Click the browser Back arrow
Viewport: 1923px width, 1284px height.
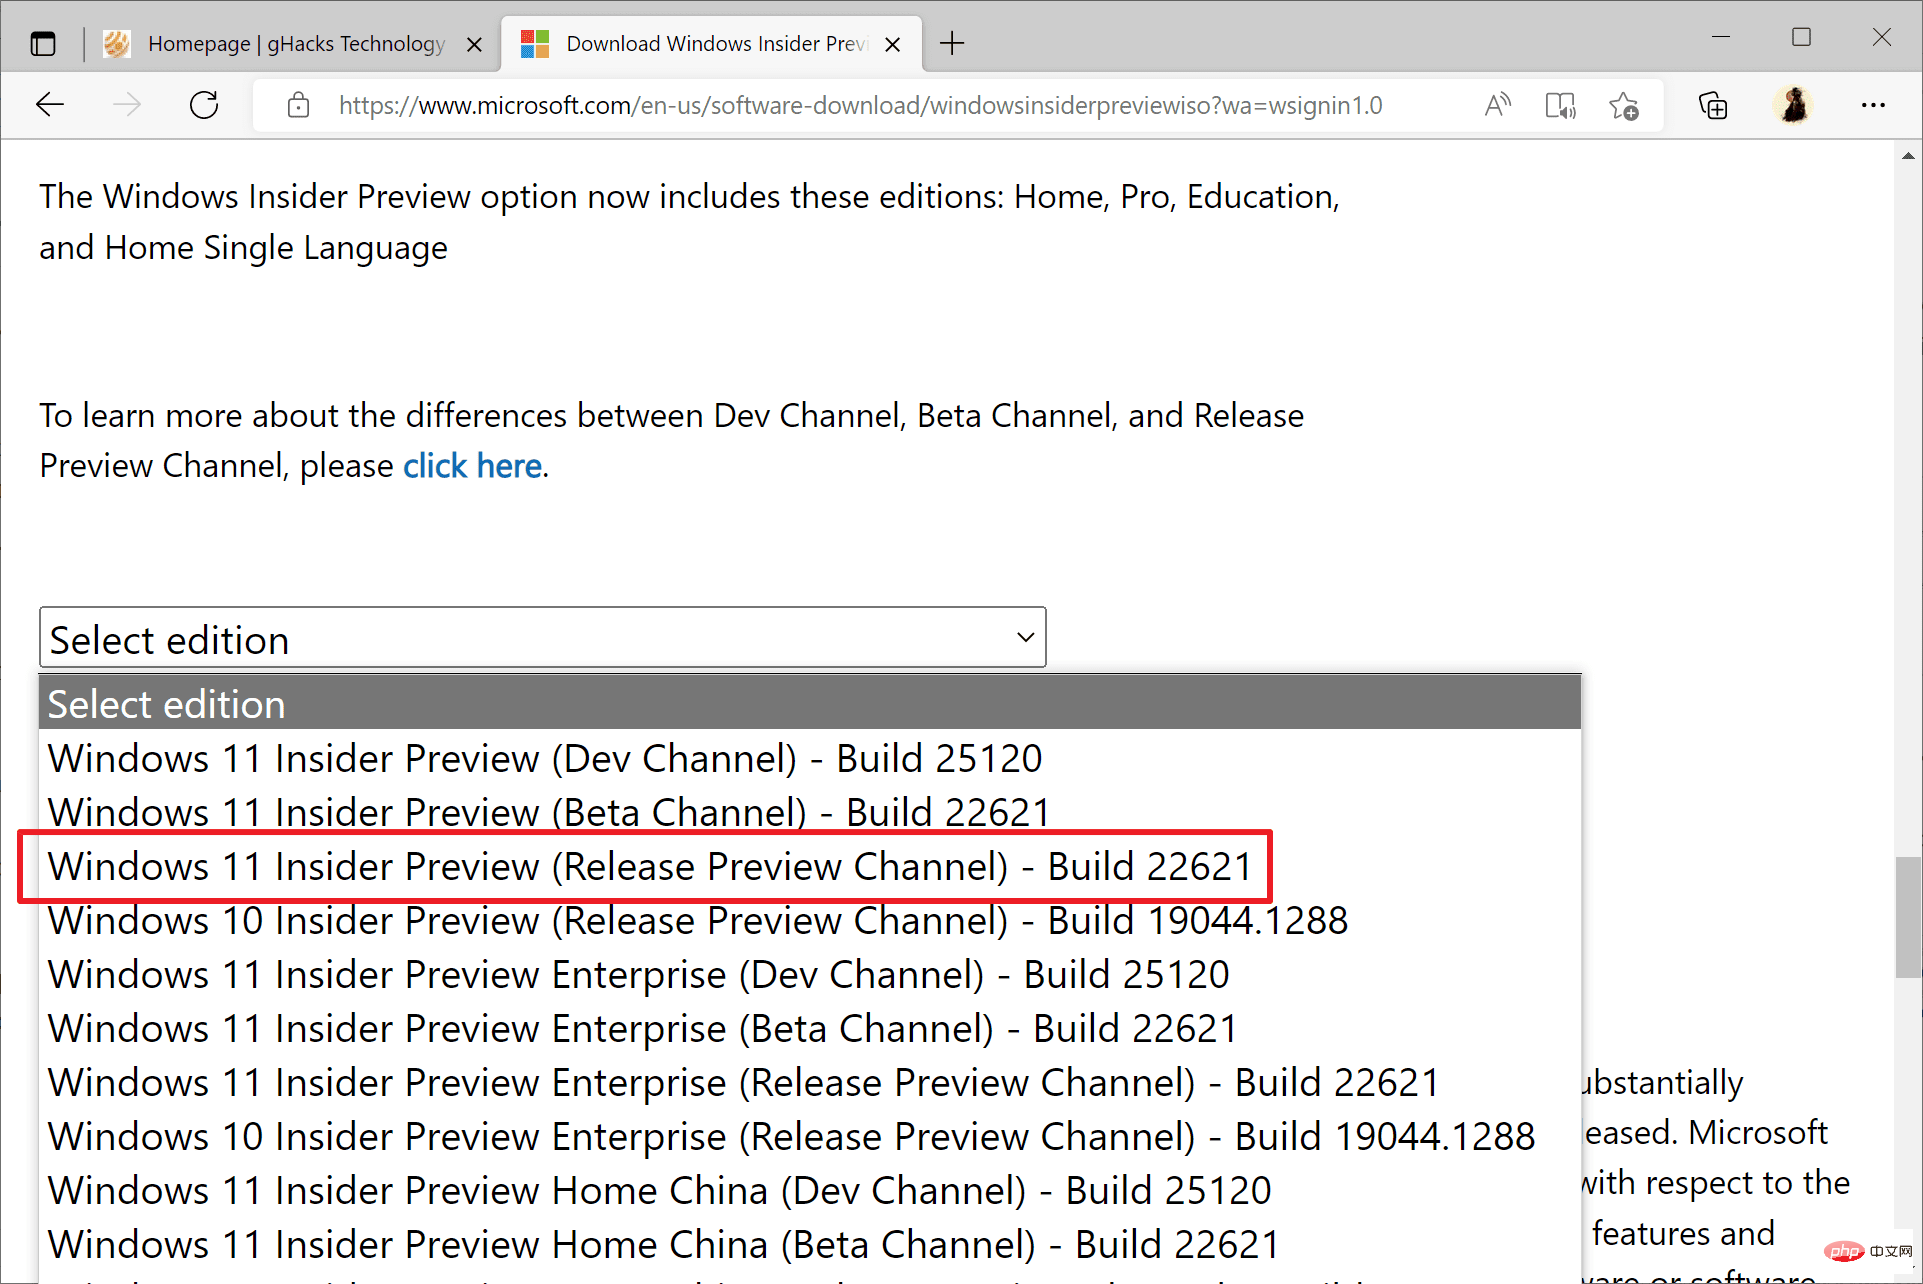coord(50,105)
